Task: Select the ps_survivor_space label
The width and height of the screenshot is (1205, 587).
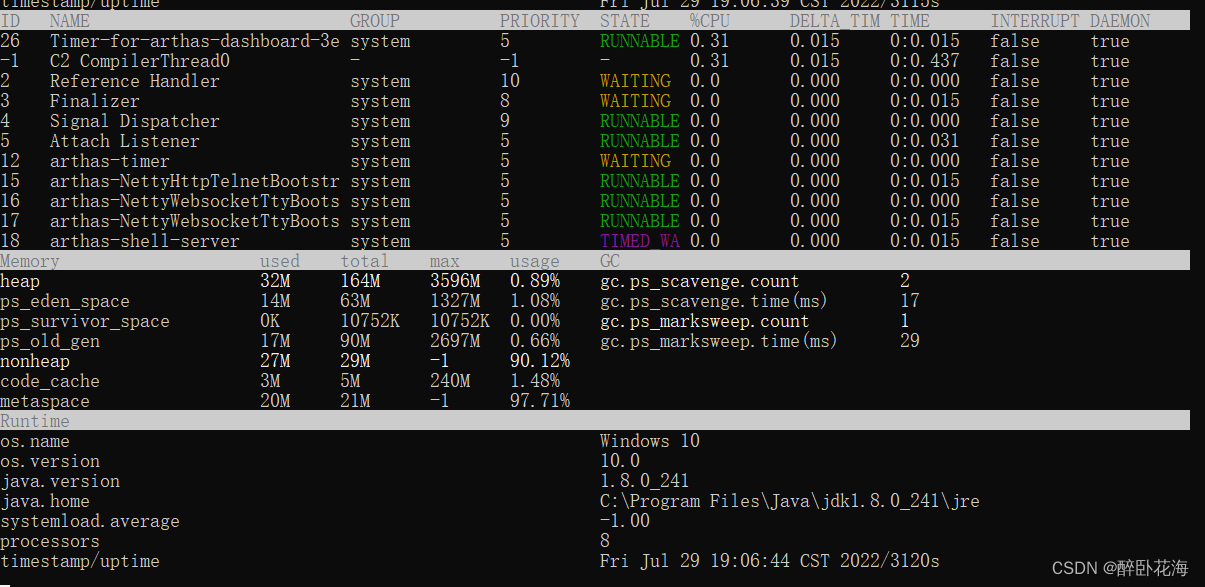Action: point(85,321)
